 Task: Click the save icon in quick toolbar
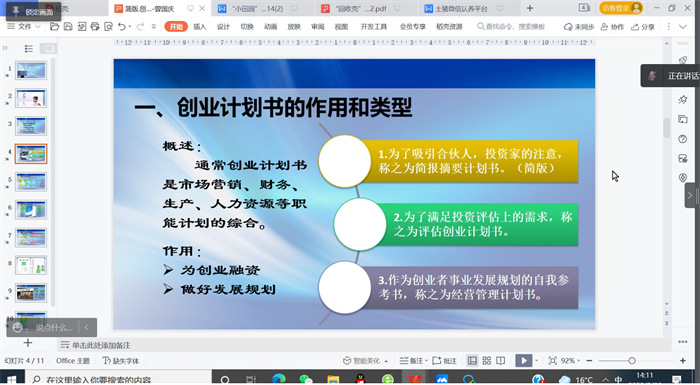[x=68, y=27]
